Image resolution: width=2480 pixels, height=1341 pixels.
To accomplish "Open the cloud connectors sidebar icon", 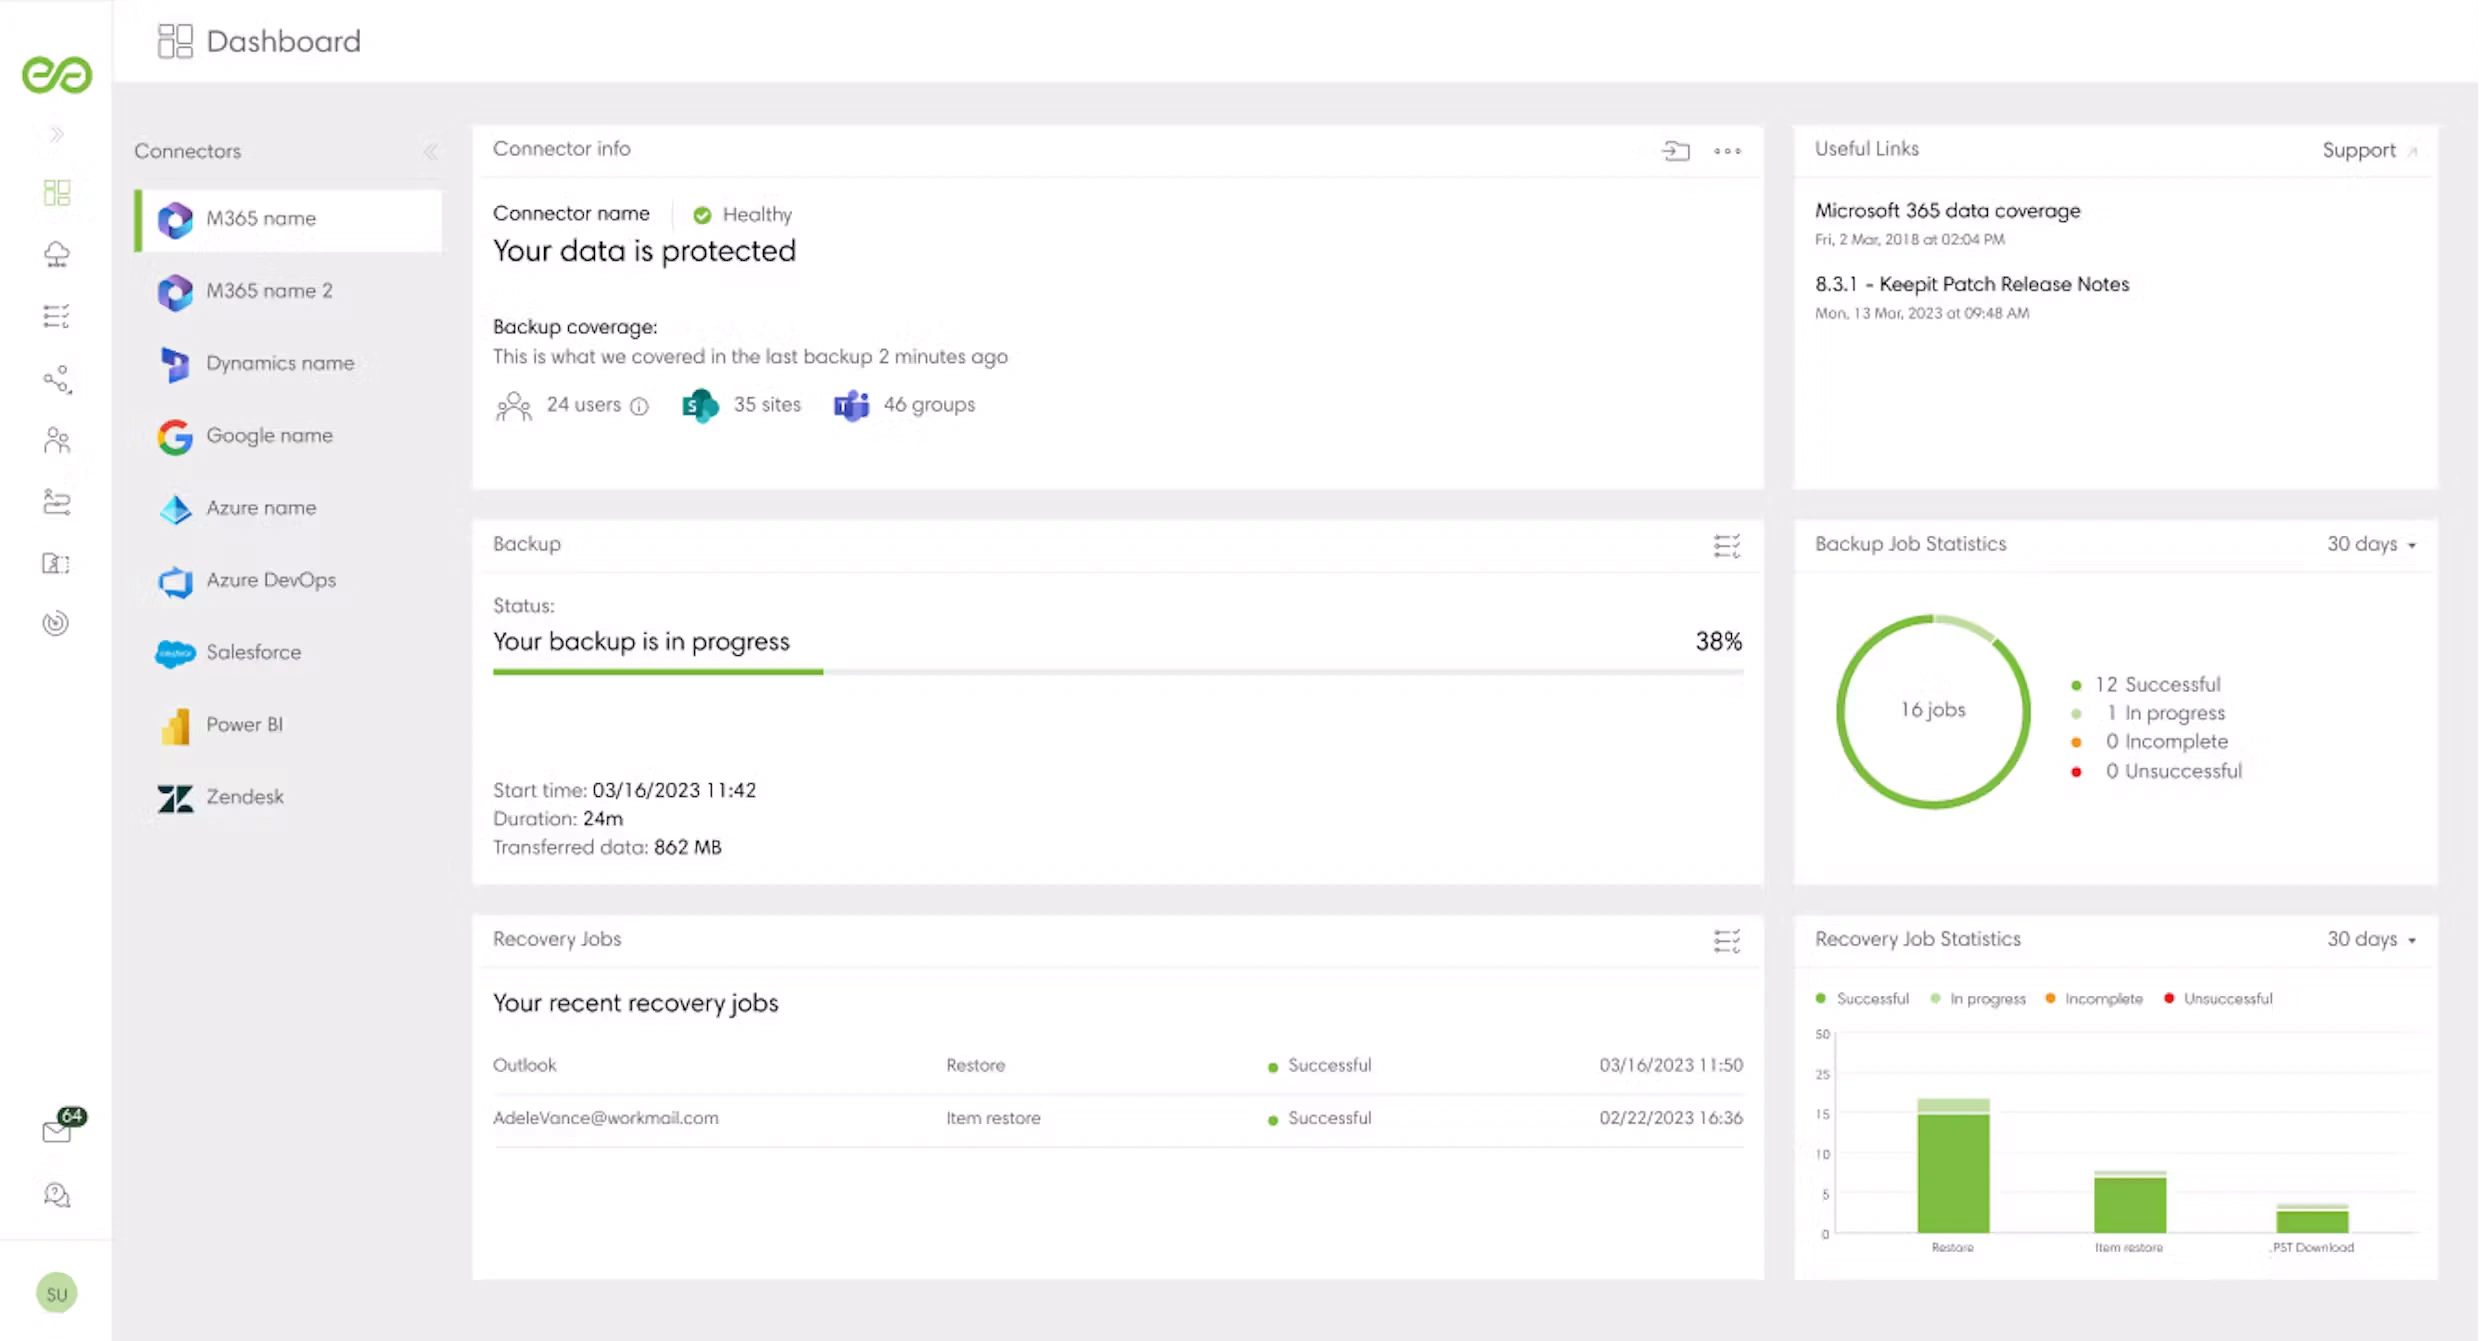I will [x=57, y=254].
